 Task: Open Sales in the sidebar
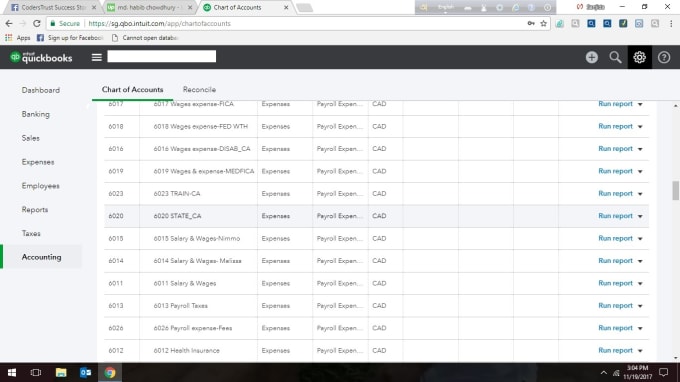30,138
